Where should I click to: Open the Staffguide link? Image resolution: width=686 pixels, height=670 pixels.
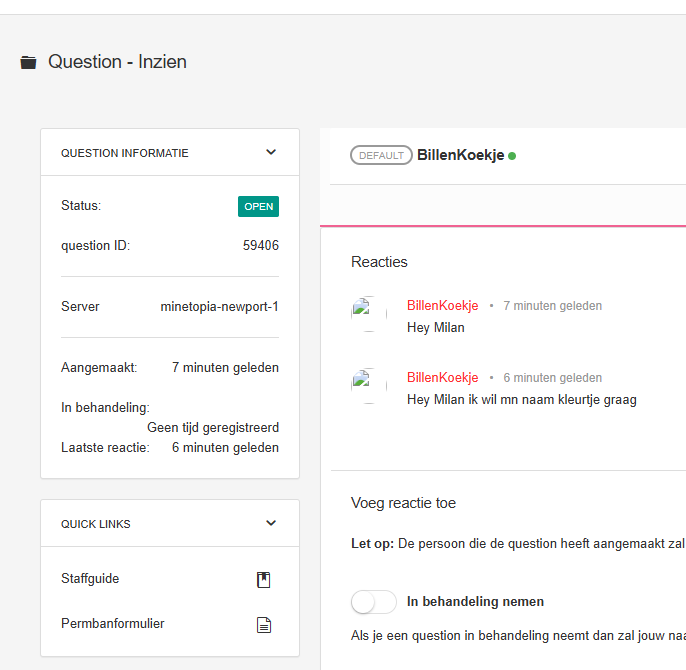tap(90, 579)
